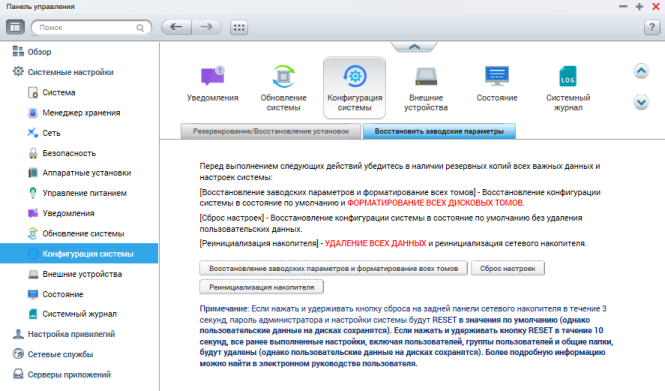Open the Внешние устройства icon in top strip
Viewport: 665px width, 391px height.
[x=426, y=88]
